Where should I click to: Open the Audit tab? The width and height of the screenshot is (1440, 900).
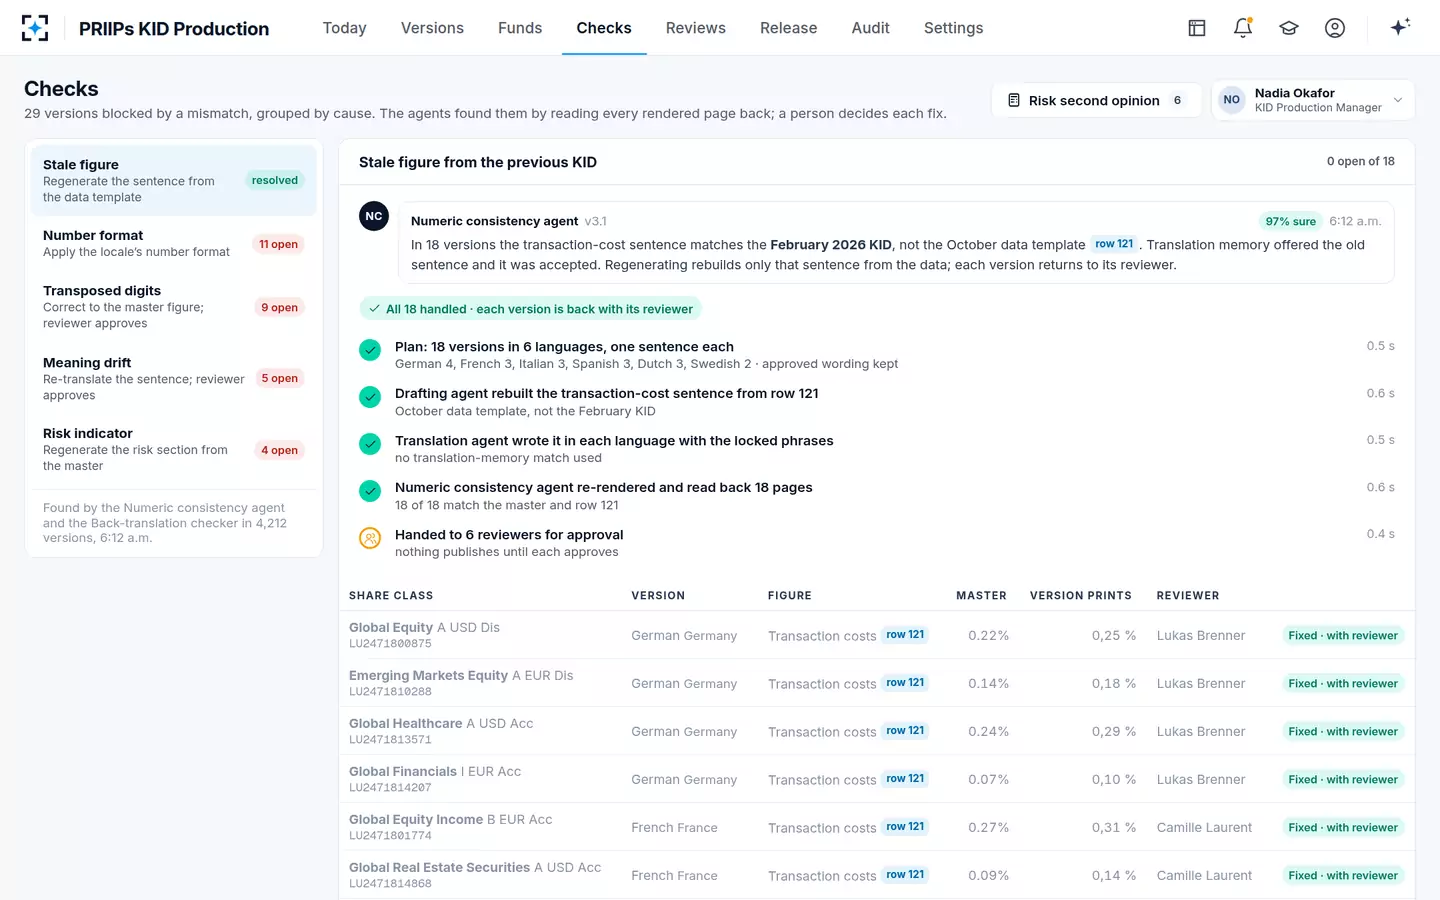click(871, 28)
